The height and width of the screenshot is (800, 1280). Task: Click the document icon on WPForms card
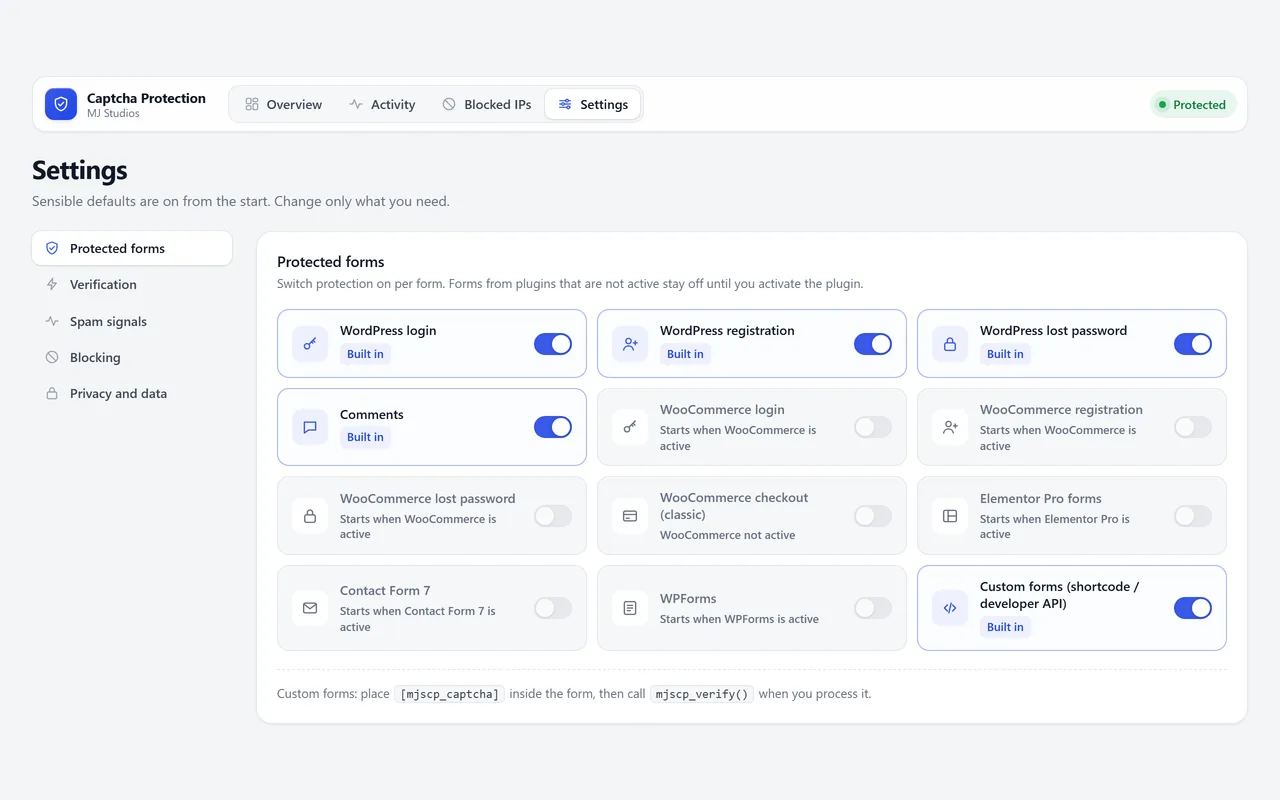(x=630, y=608)
